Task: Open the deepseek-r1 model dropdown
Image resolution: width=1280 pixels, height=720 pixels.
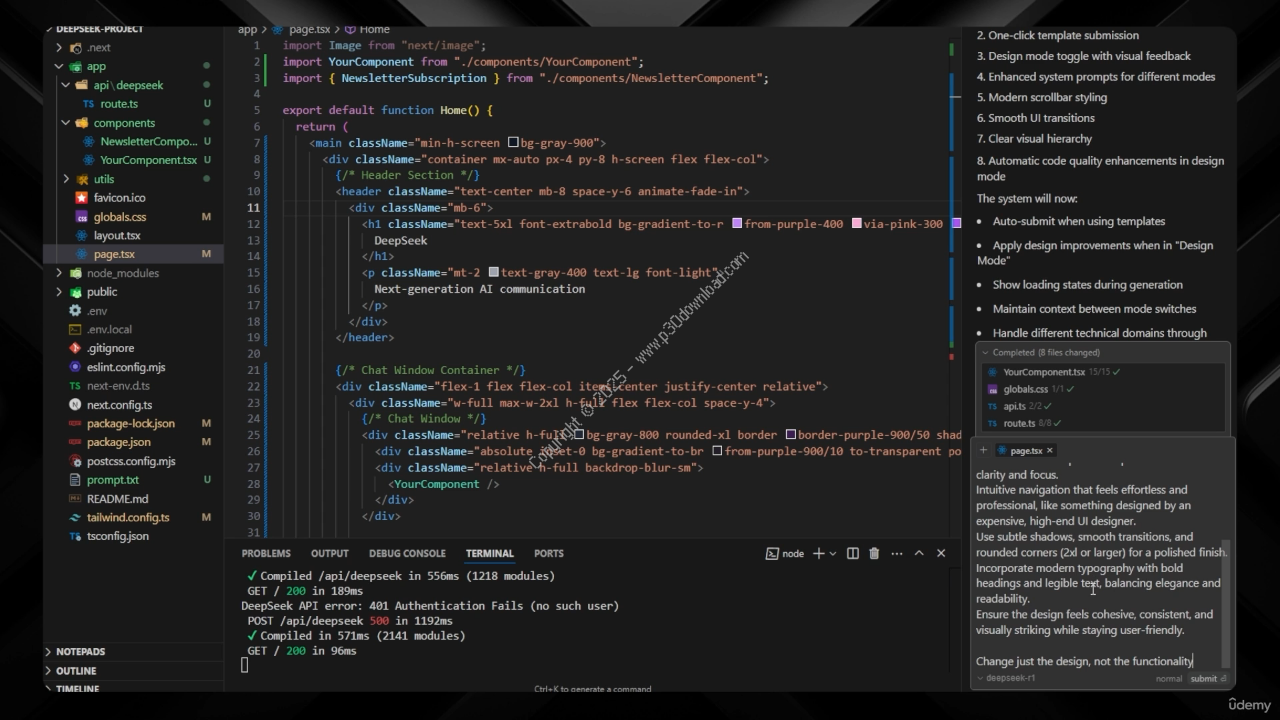Action: point(1006,678)
